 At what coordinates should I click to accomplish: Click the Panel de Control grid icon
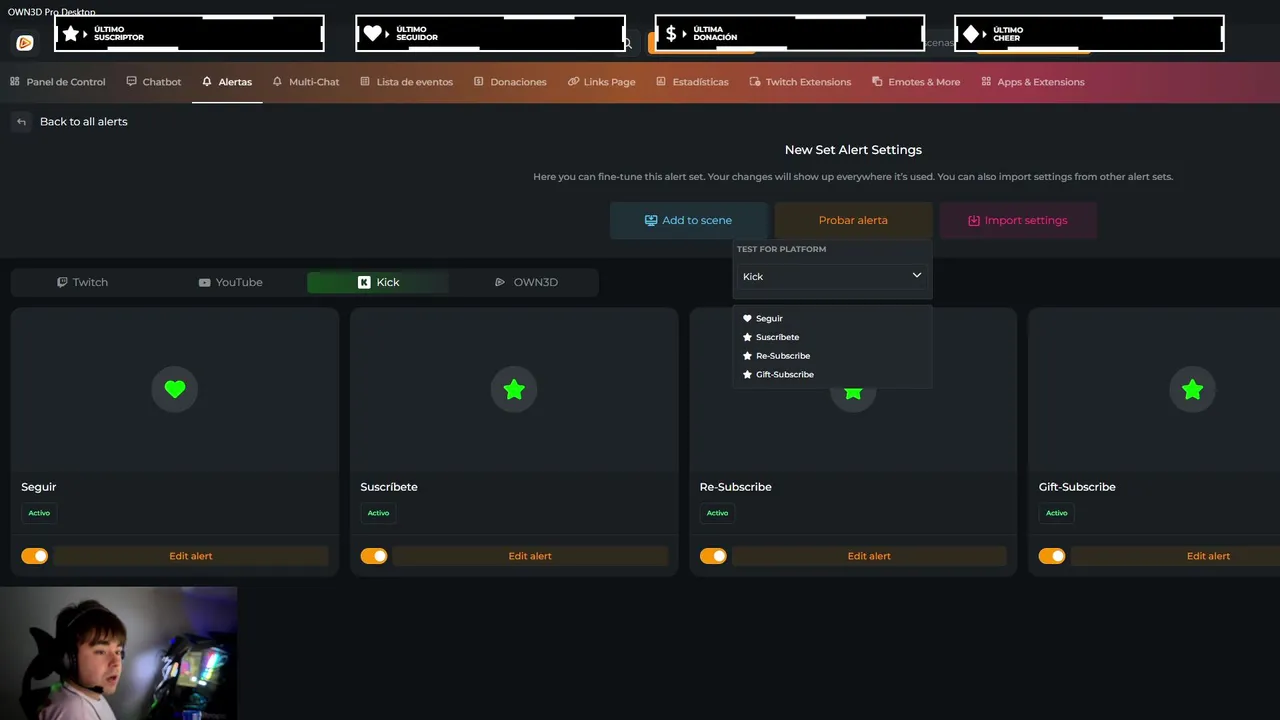[x=15, y=82]
